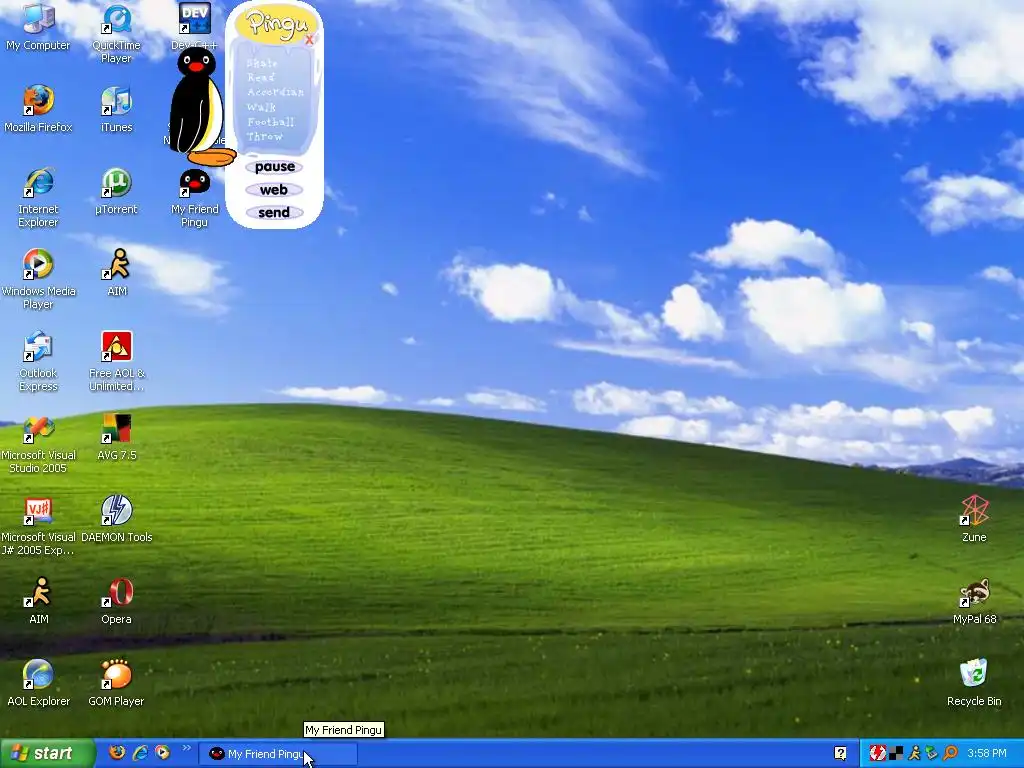
Task: Select the µTorrent desktop shortcut
Action: click(116, 191)
